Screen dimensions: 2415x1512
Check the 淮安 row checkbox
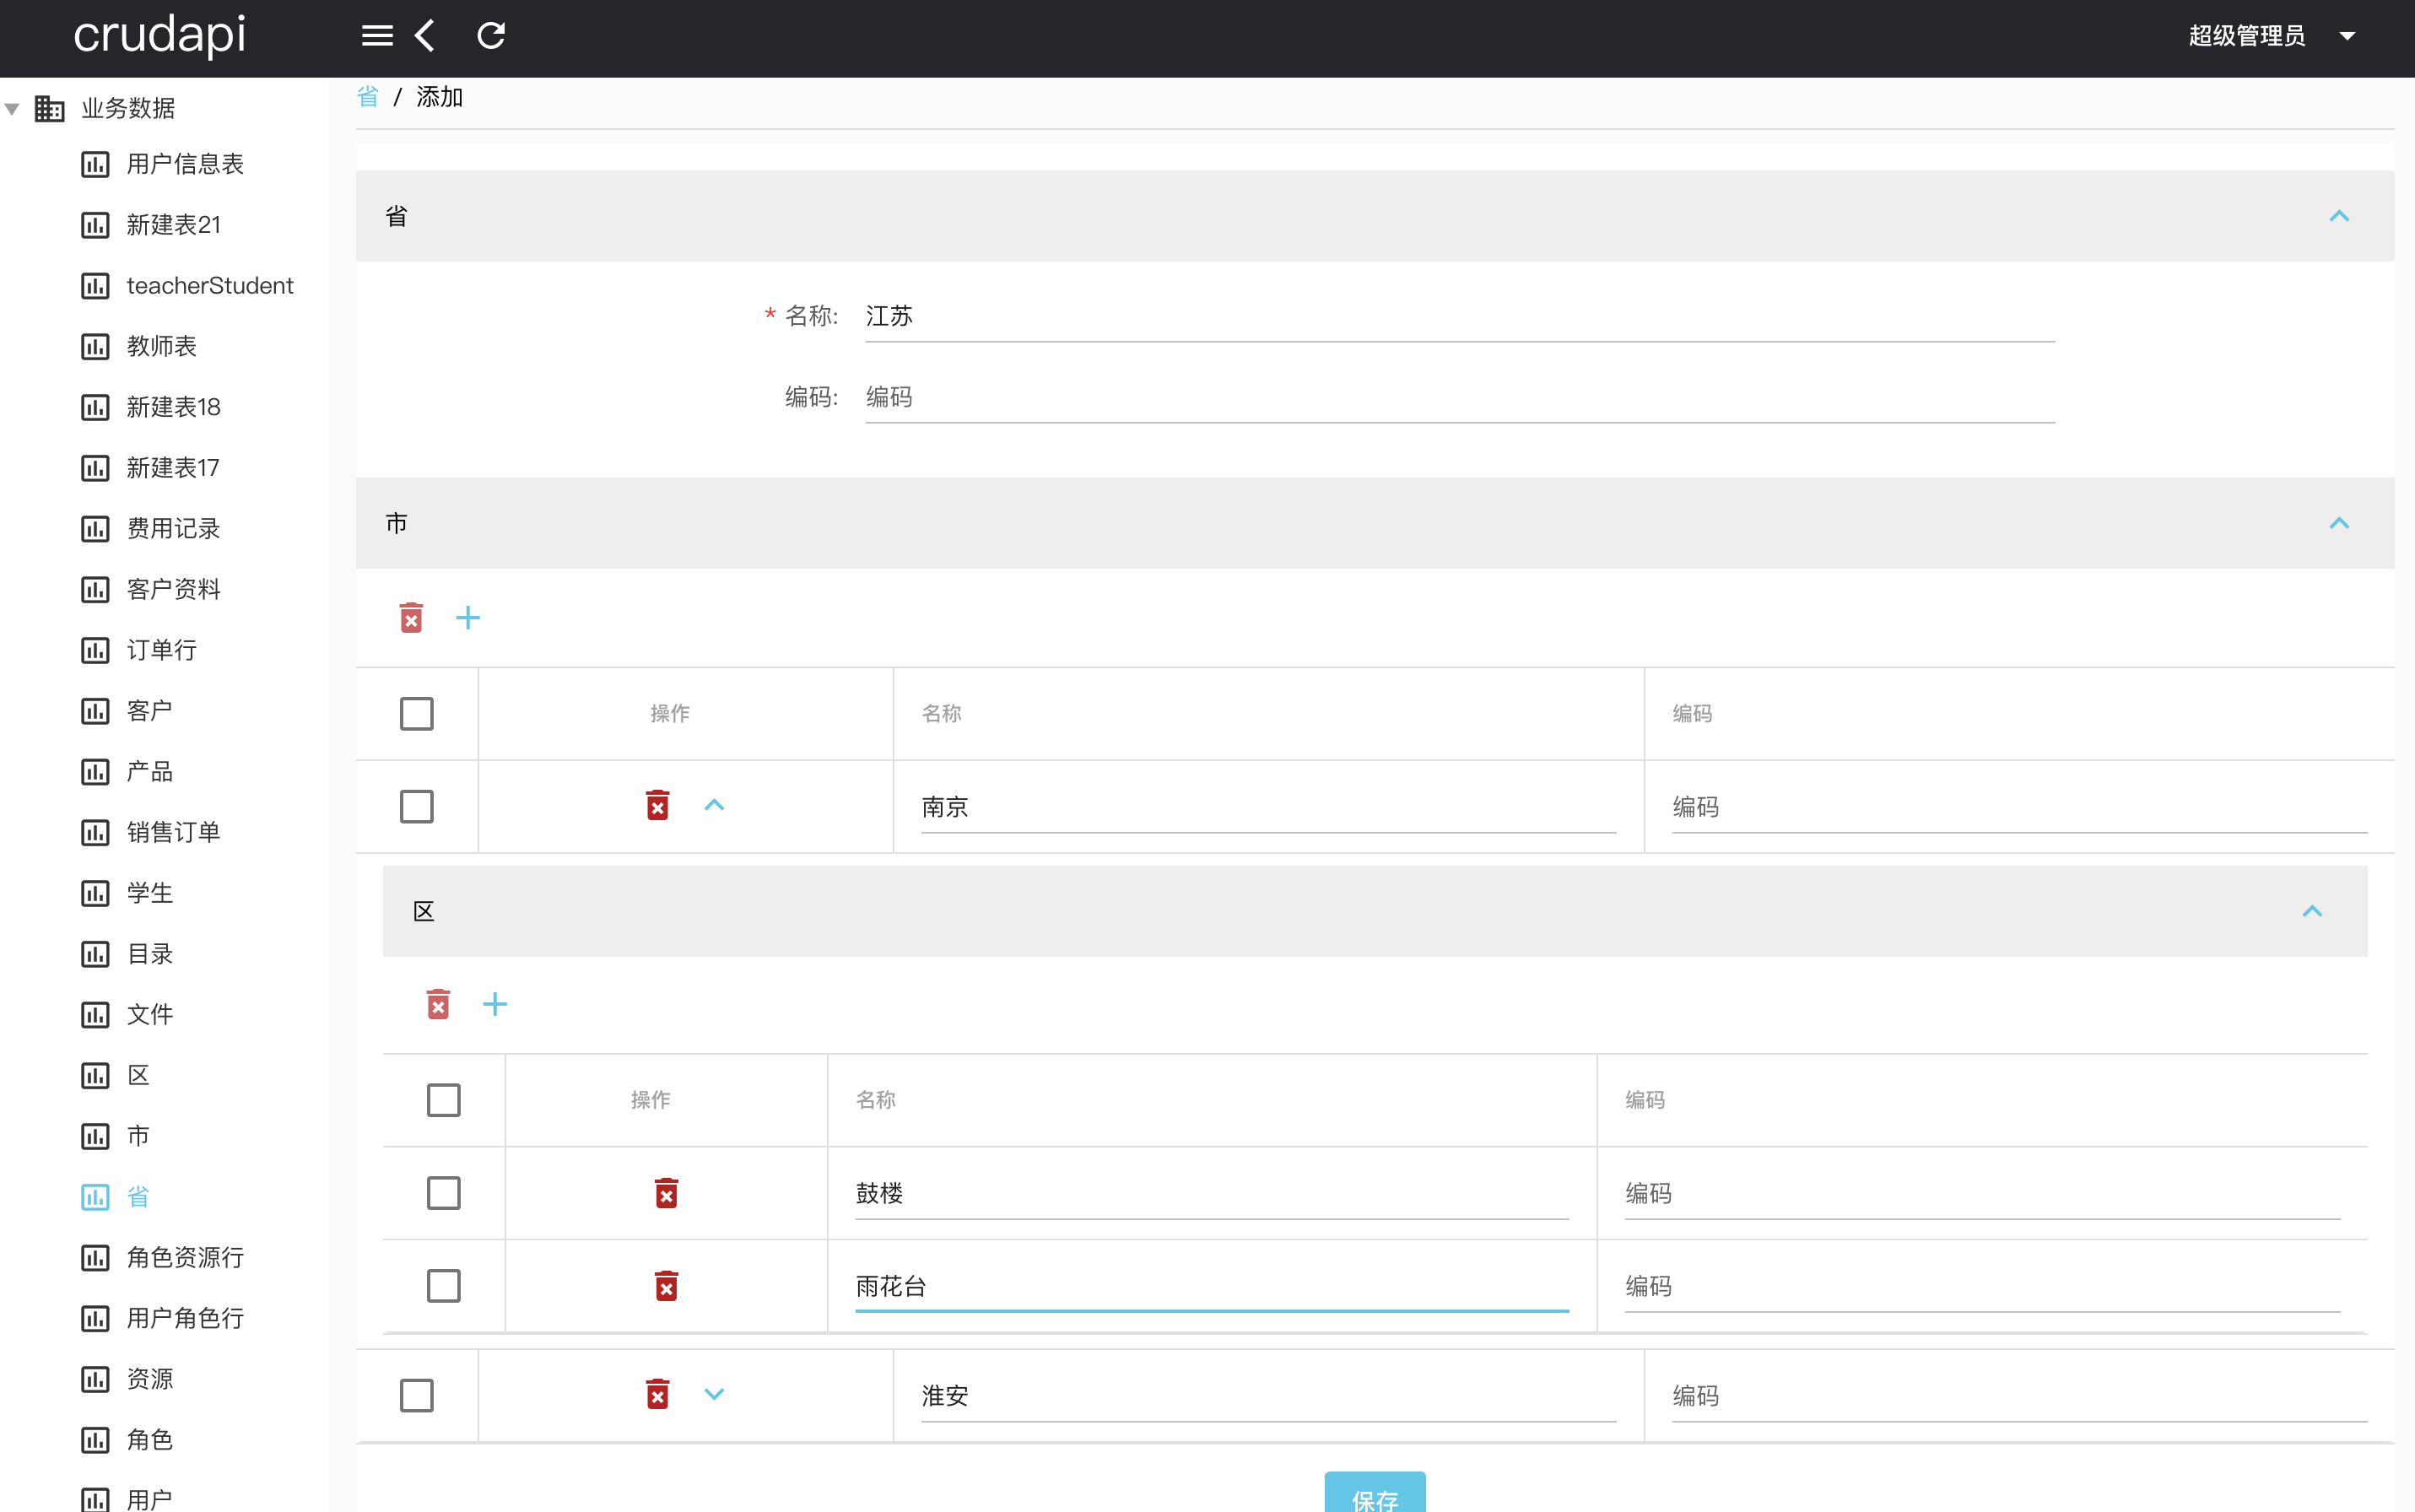coord(417,1395)
